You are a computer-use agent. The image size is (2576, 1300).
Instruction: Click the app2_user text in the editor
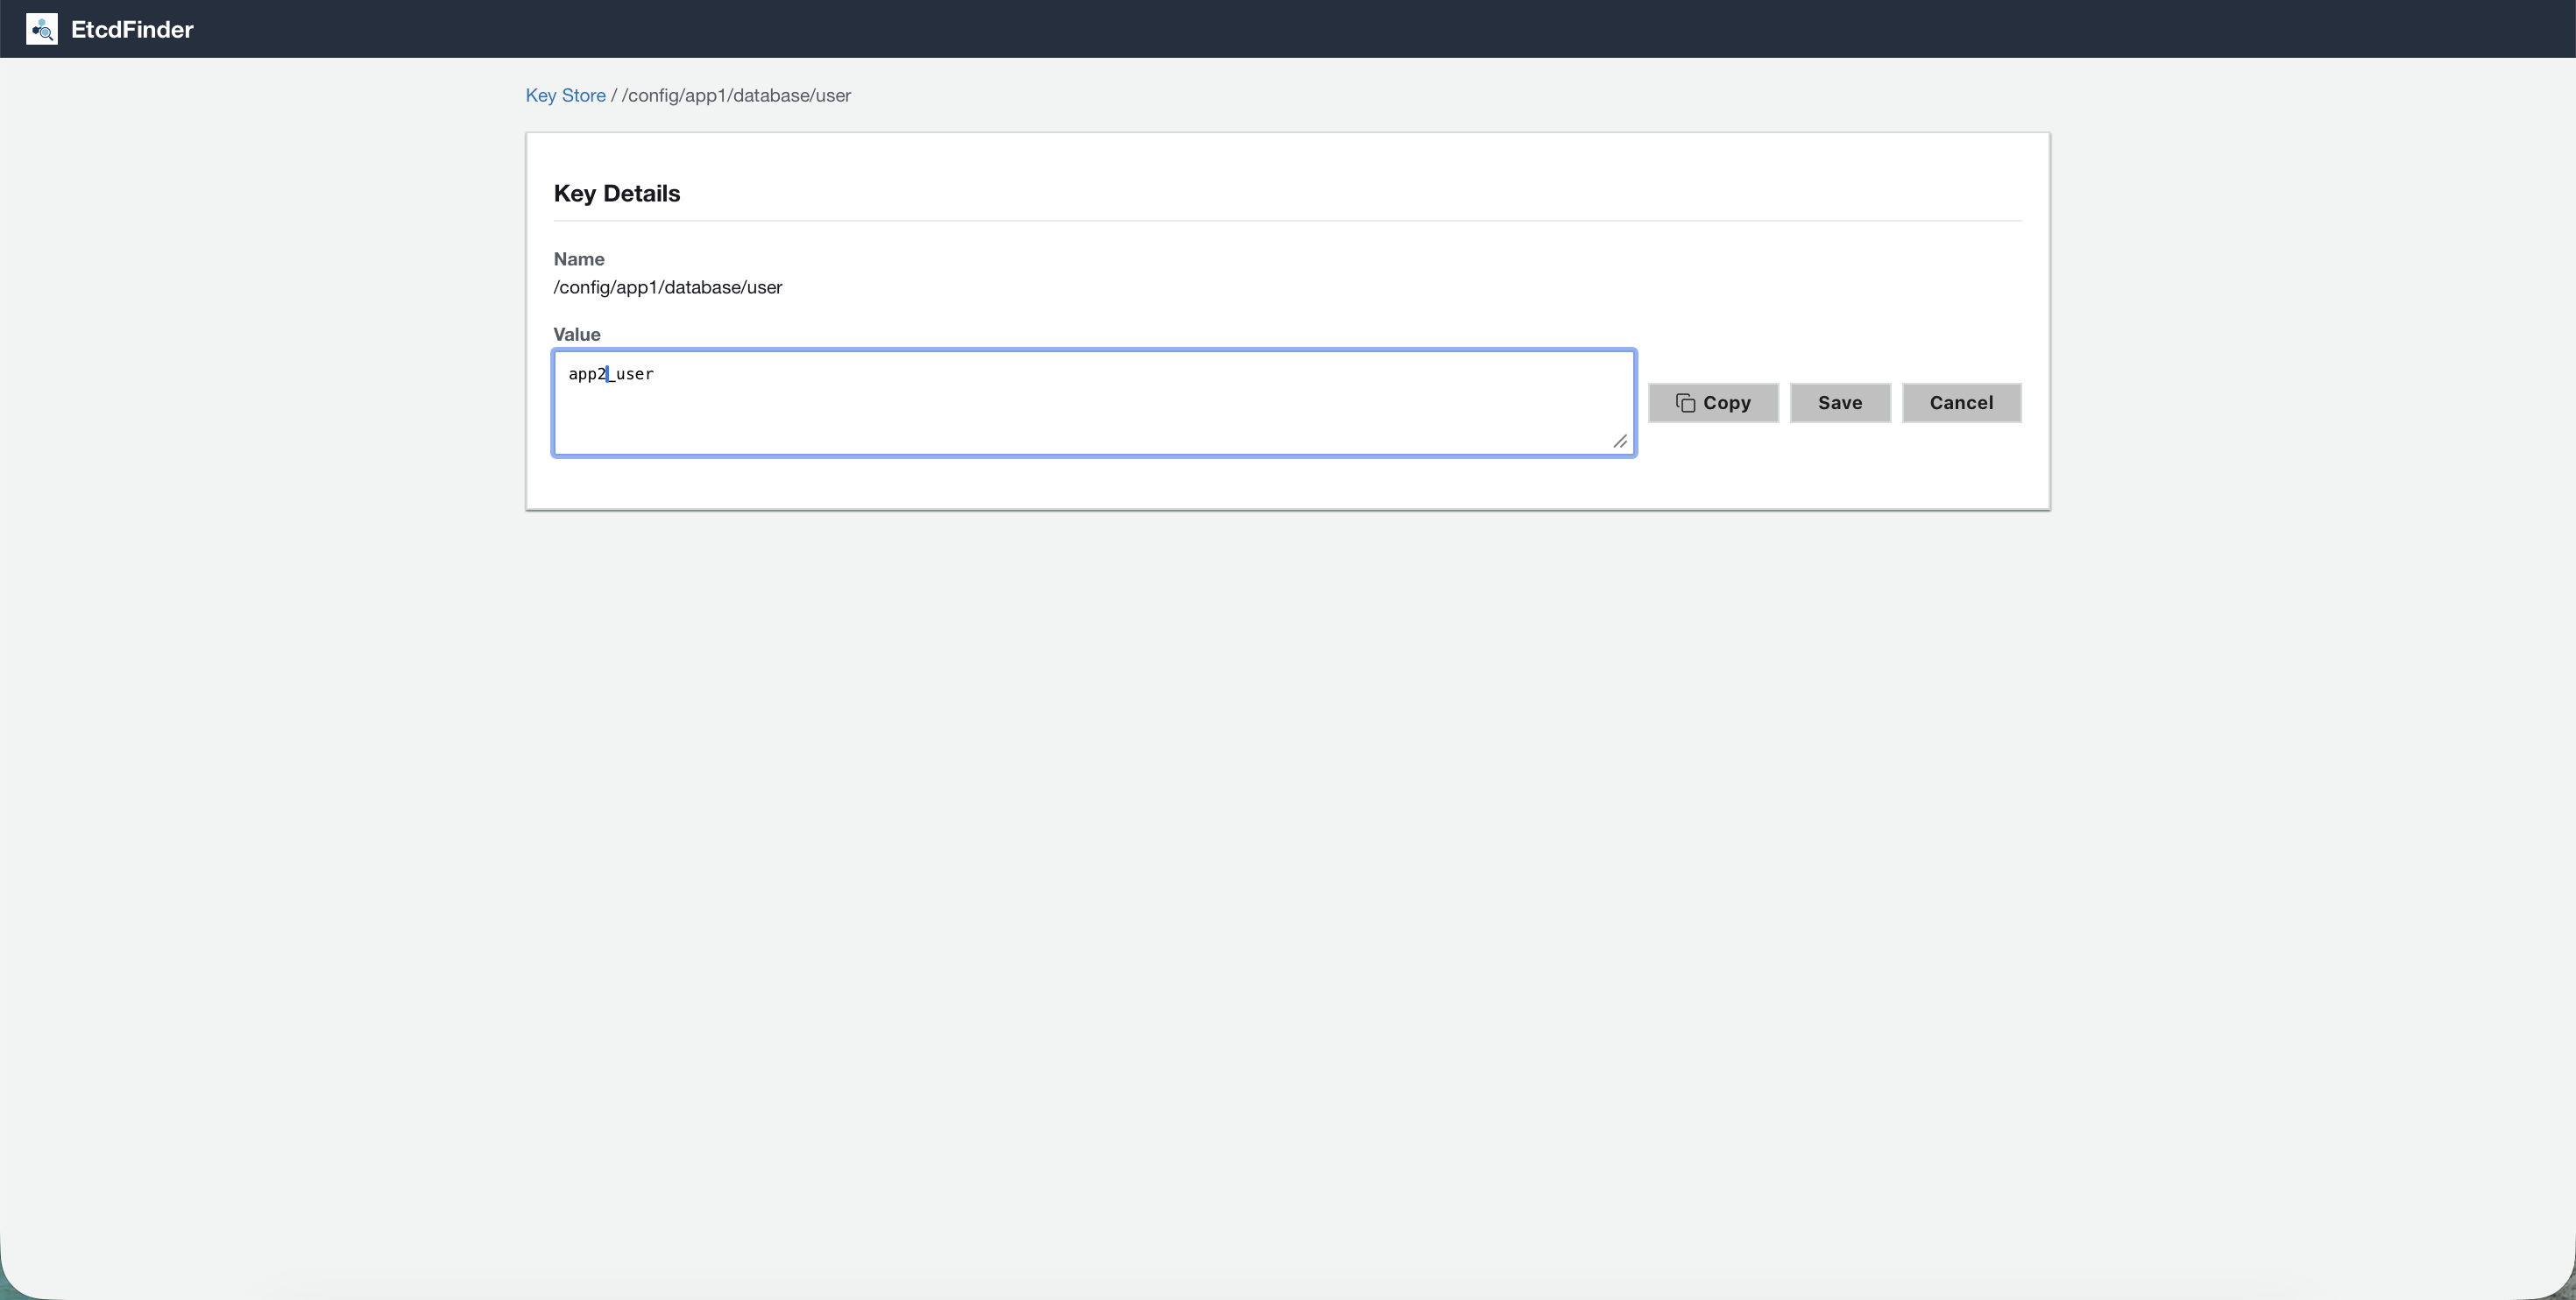611,373
